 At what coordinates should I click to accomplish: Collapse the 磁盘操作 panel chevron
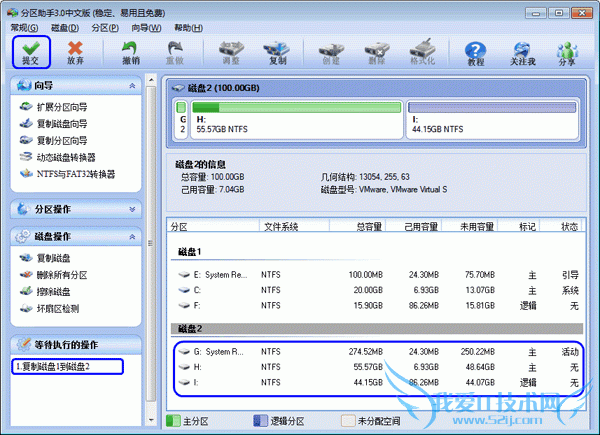(132, 237)
